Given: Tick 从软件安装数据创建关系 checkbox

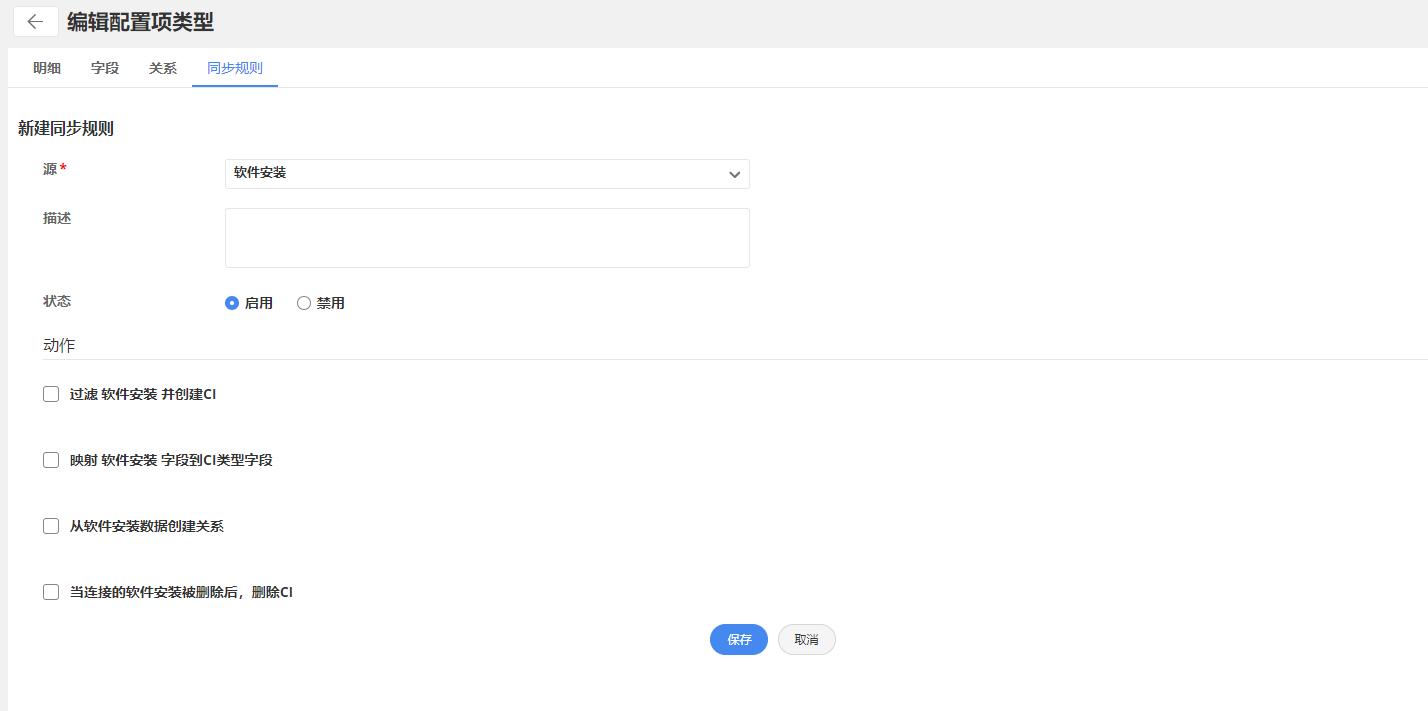Looking at the screenshot, I should (51, 526).
